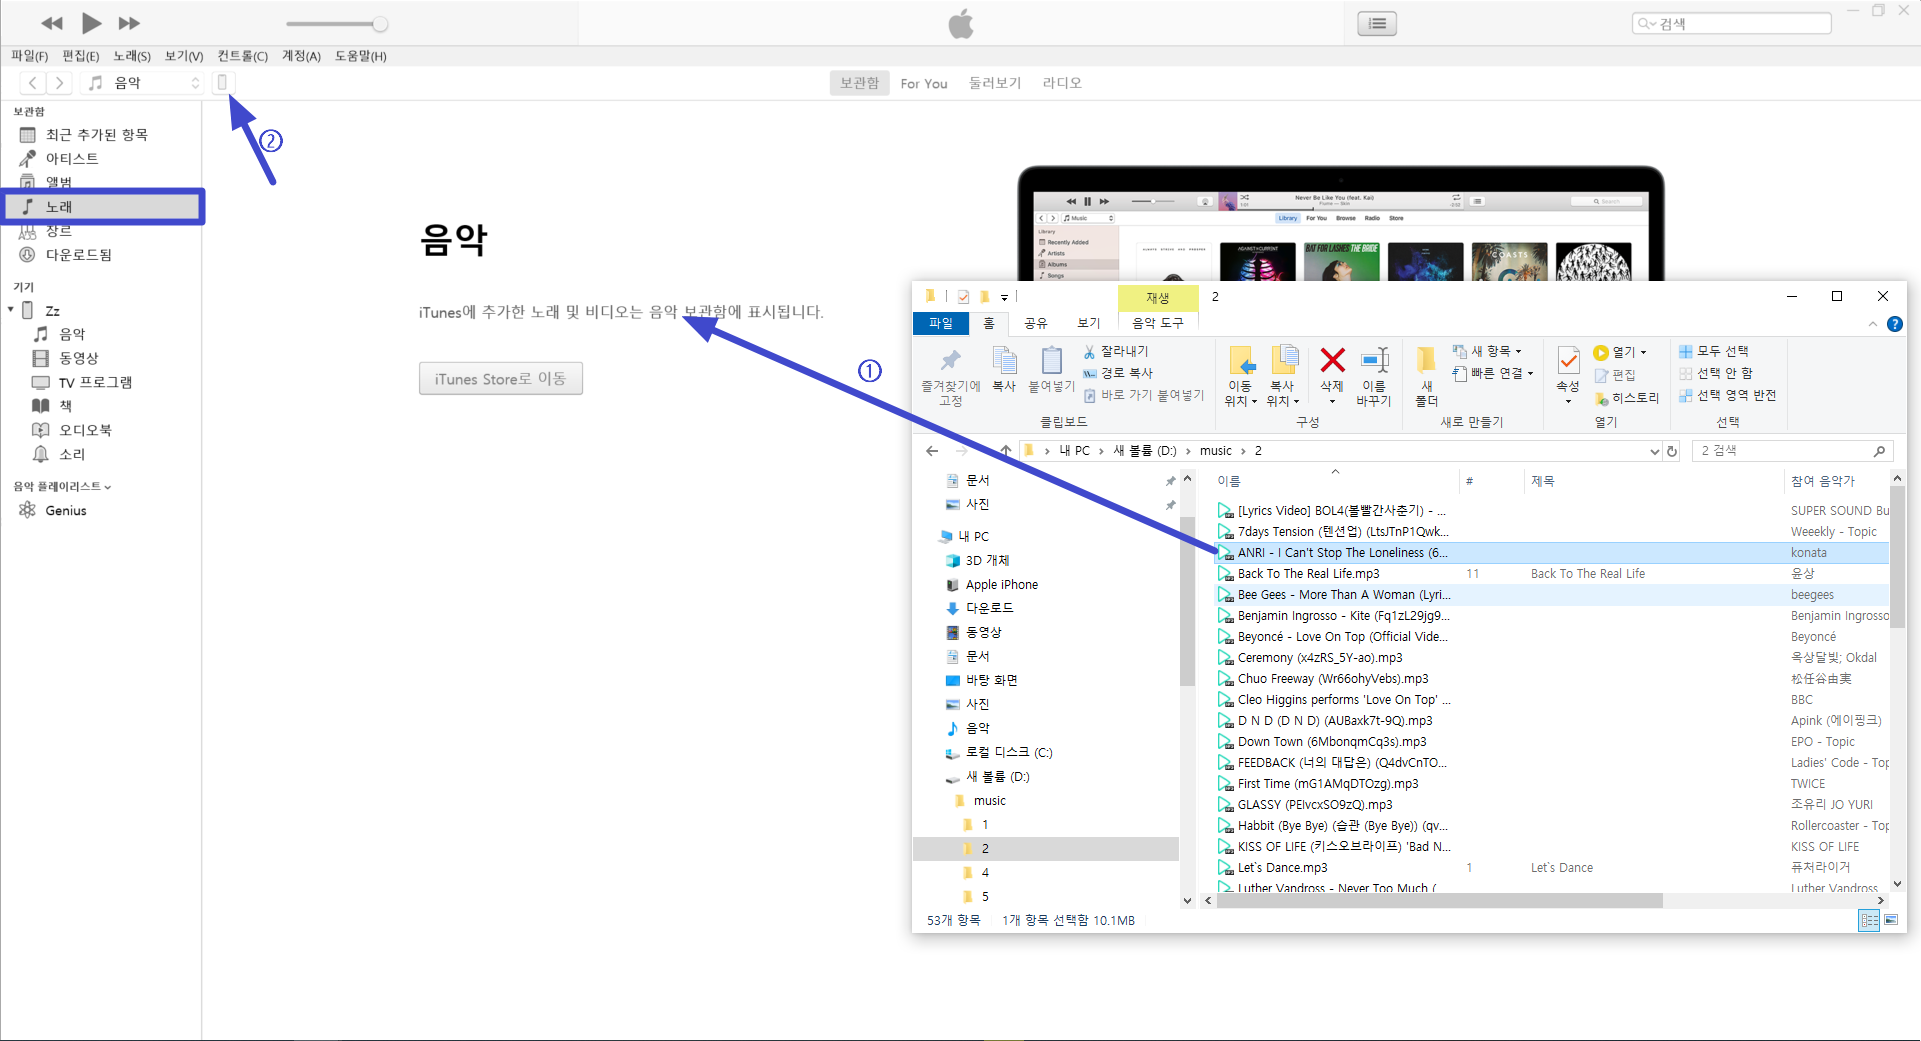Click 경로 복사 in the ribbon
Viewport: 1921px width, 1041px height.
[x=1118, y=373]
